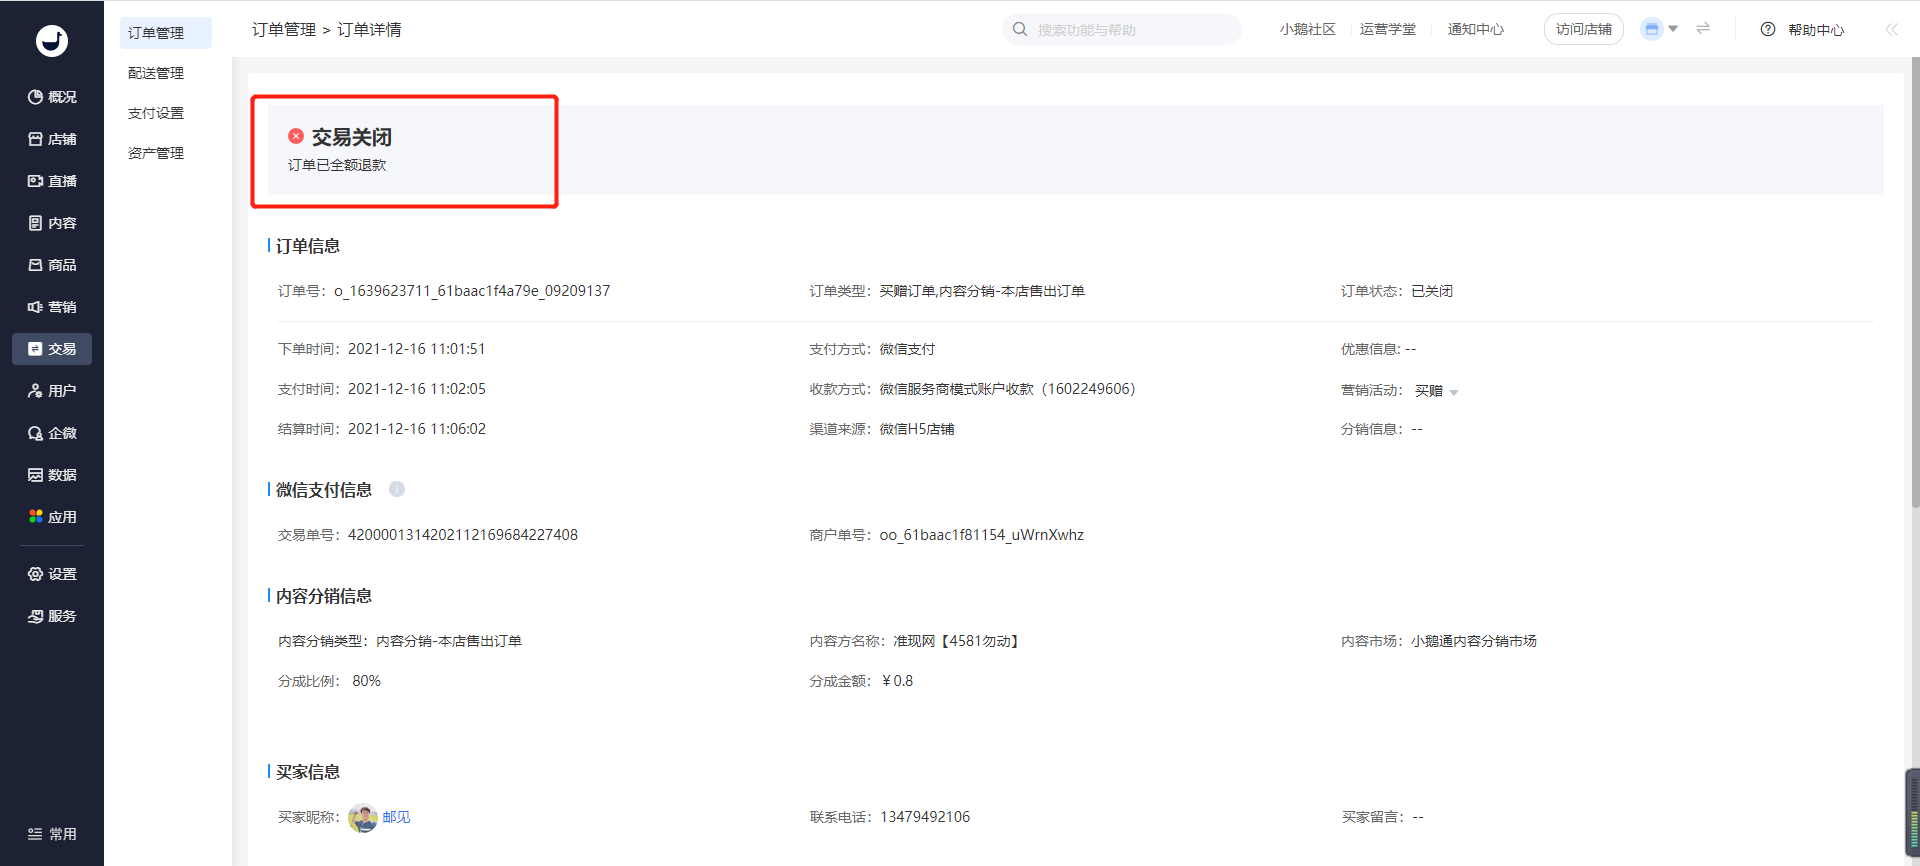Open 企微 section in the sidebar
The image size is (1920, 866).
point(52,433)
